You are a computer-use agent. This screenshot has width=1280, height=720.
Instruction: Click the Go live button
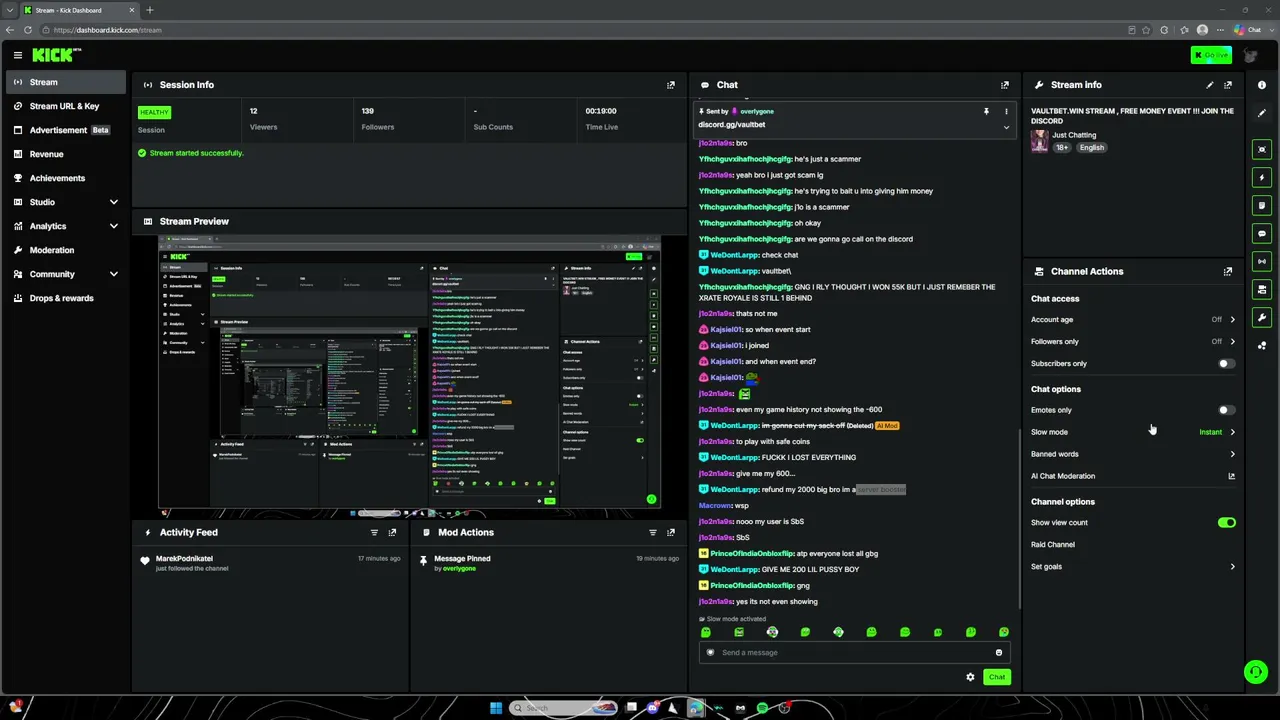click(x=1211, y=55)
